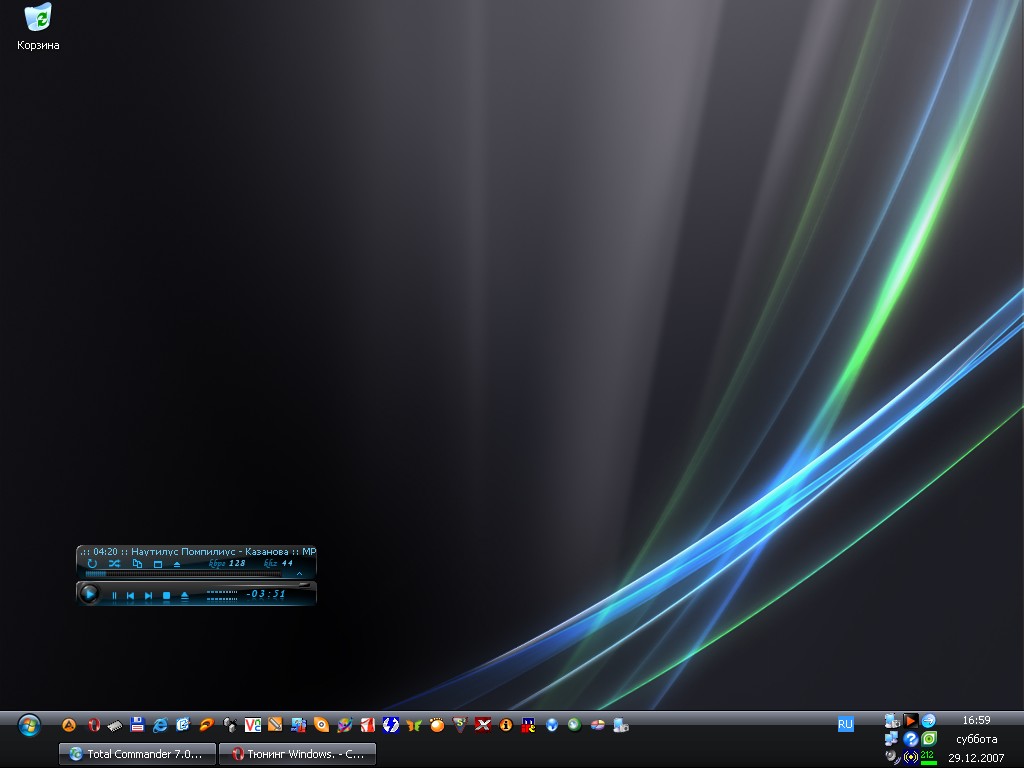The width and height of the screenshot is (1024, 768).
Task: Launch Internet Explorer from quick launch
Action: pyautogui.click(x=160, y=725)
